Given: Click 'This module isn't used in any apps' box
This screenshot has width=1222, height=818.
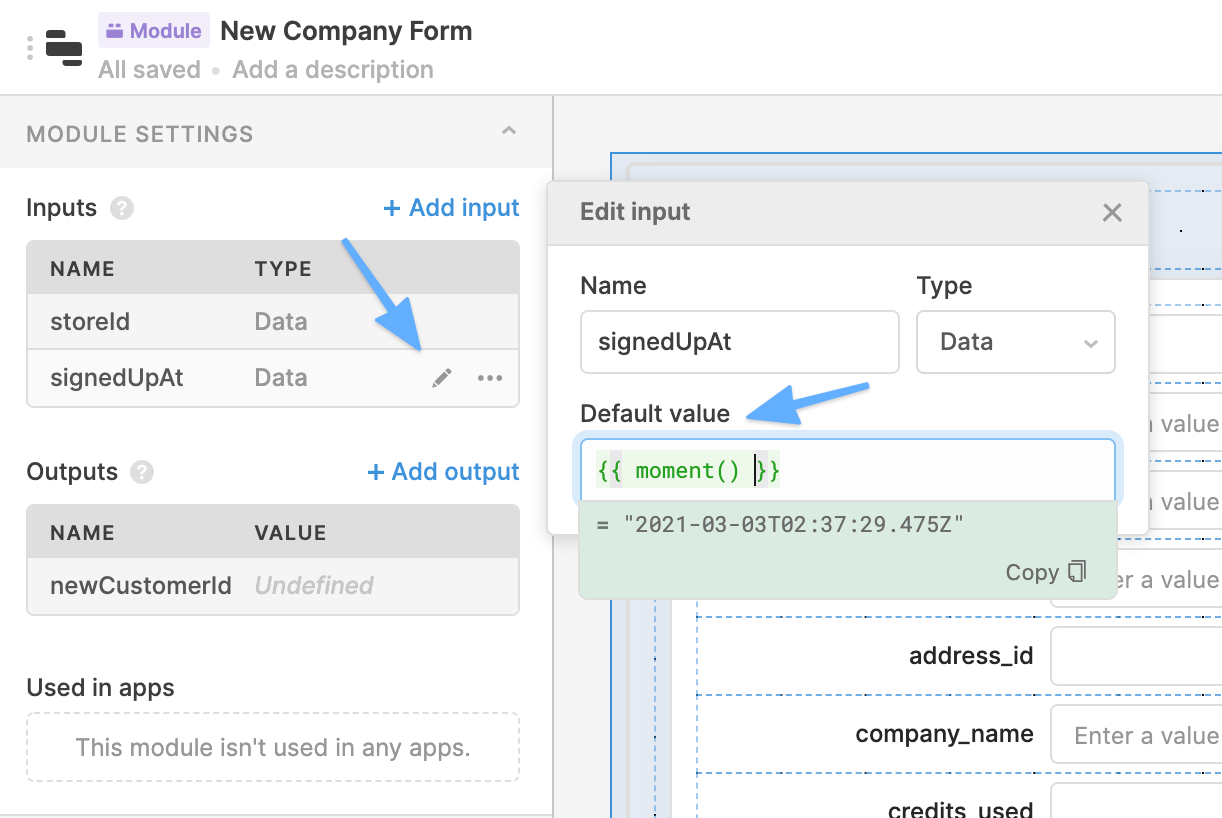Looking at the screenshot, I should [273, 747].
